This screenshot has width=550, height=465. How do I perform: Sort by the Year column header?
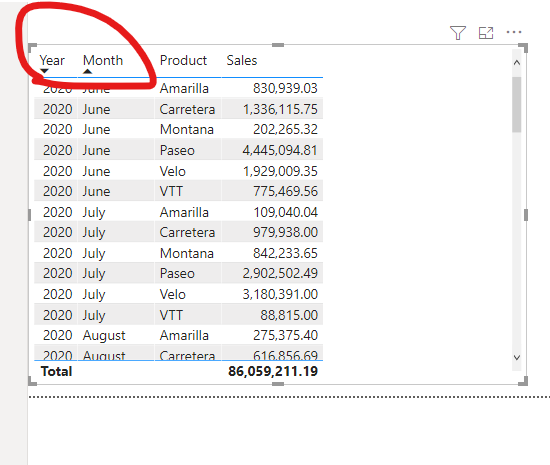tap(52, 60)
